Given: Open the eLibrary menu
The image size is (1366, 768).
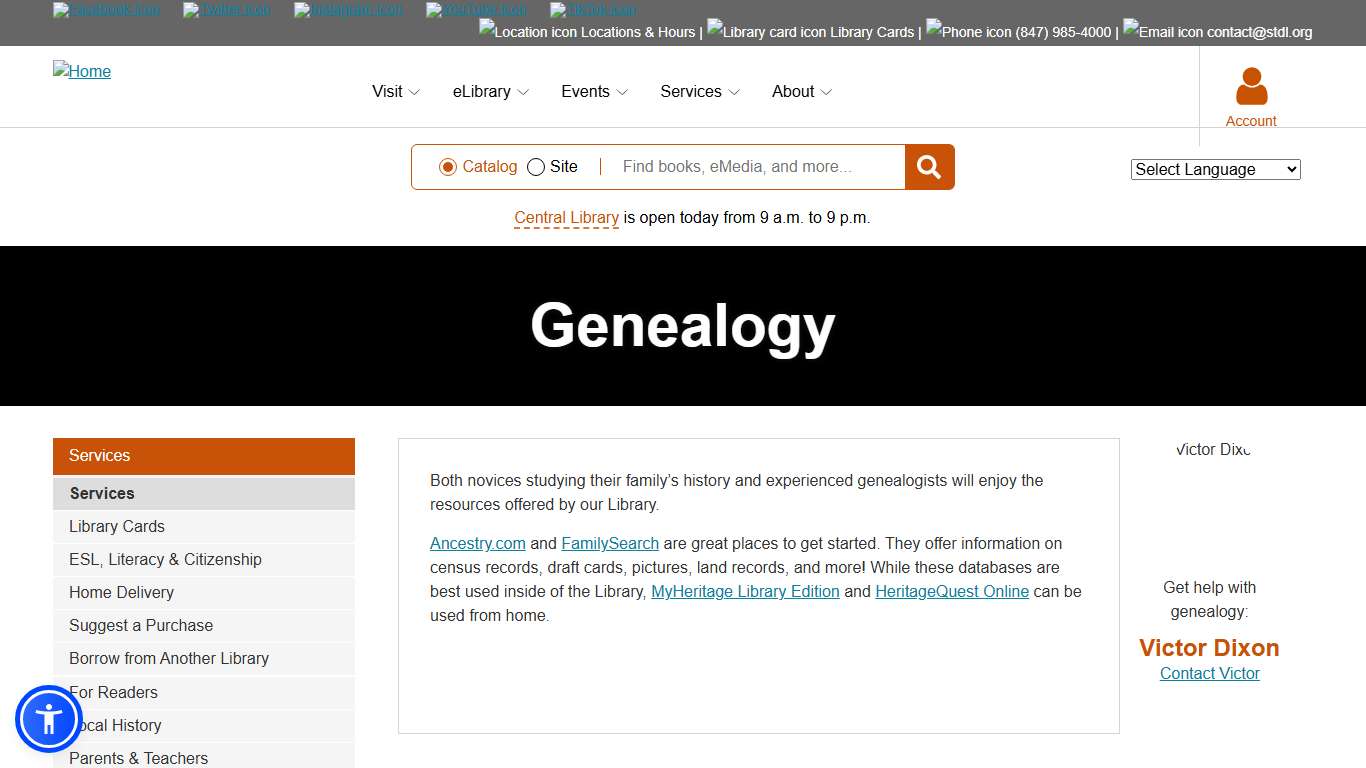Looking at the screenshot, I should coord(489,91).
